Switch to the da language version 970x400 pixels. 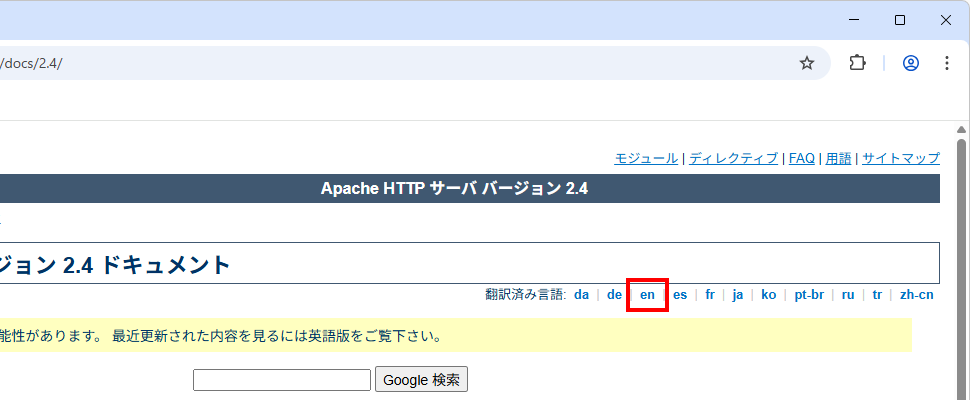point(582,295)
